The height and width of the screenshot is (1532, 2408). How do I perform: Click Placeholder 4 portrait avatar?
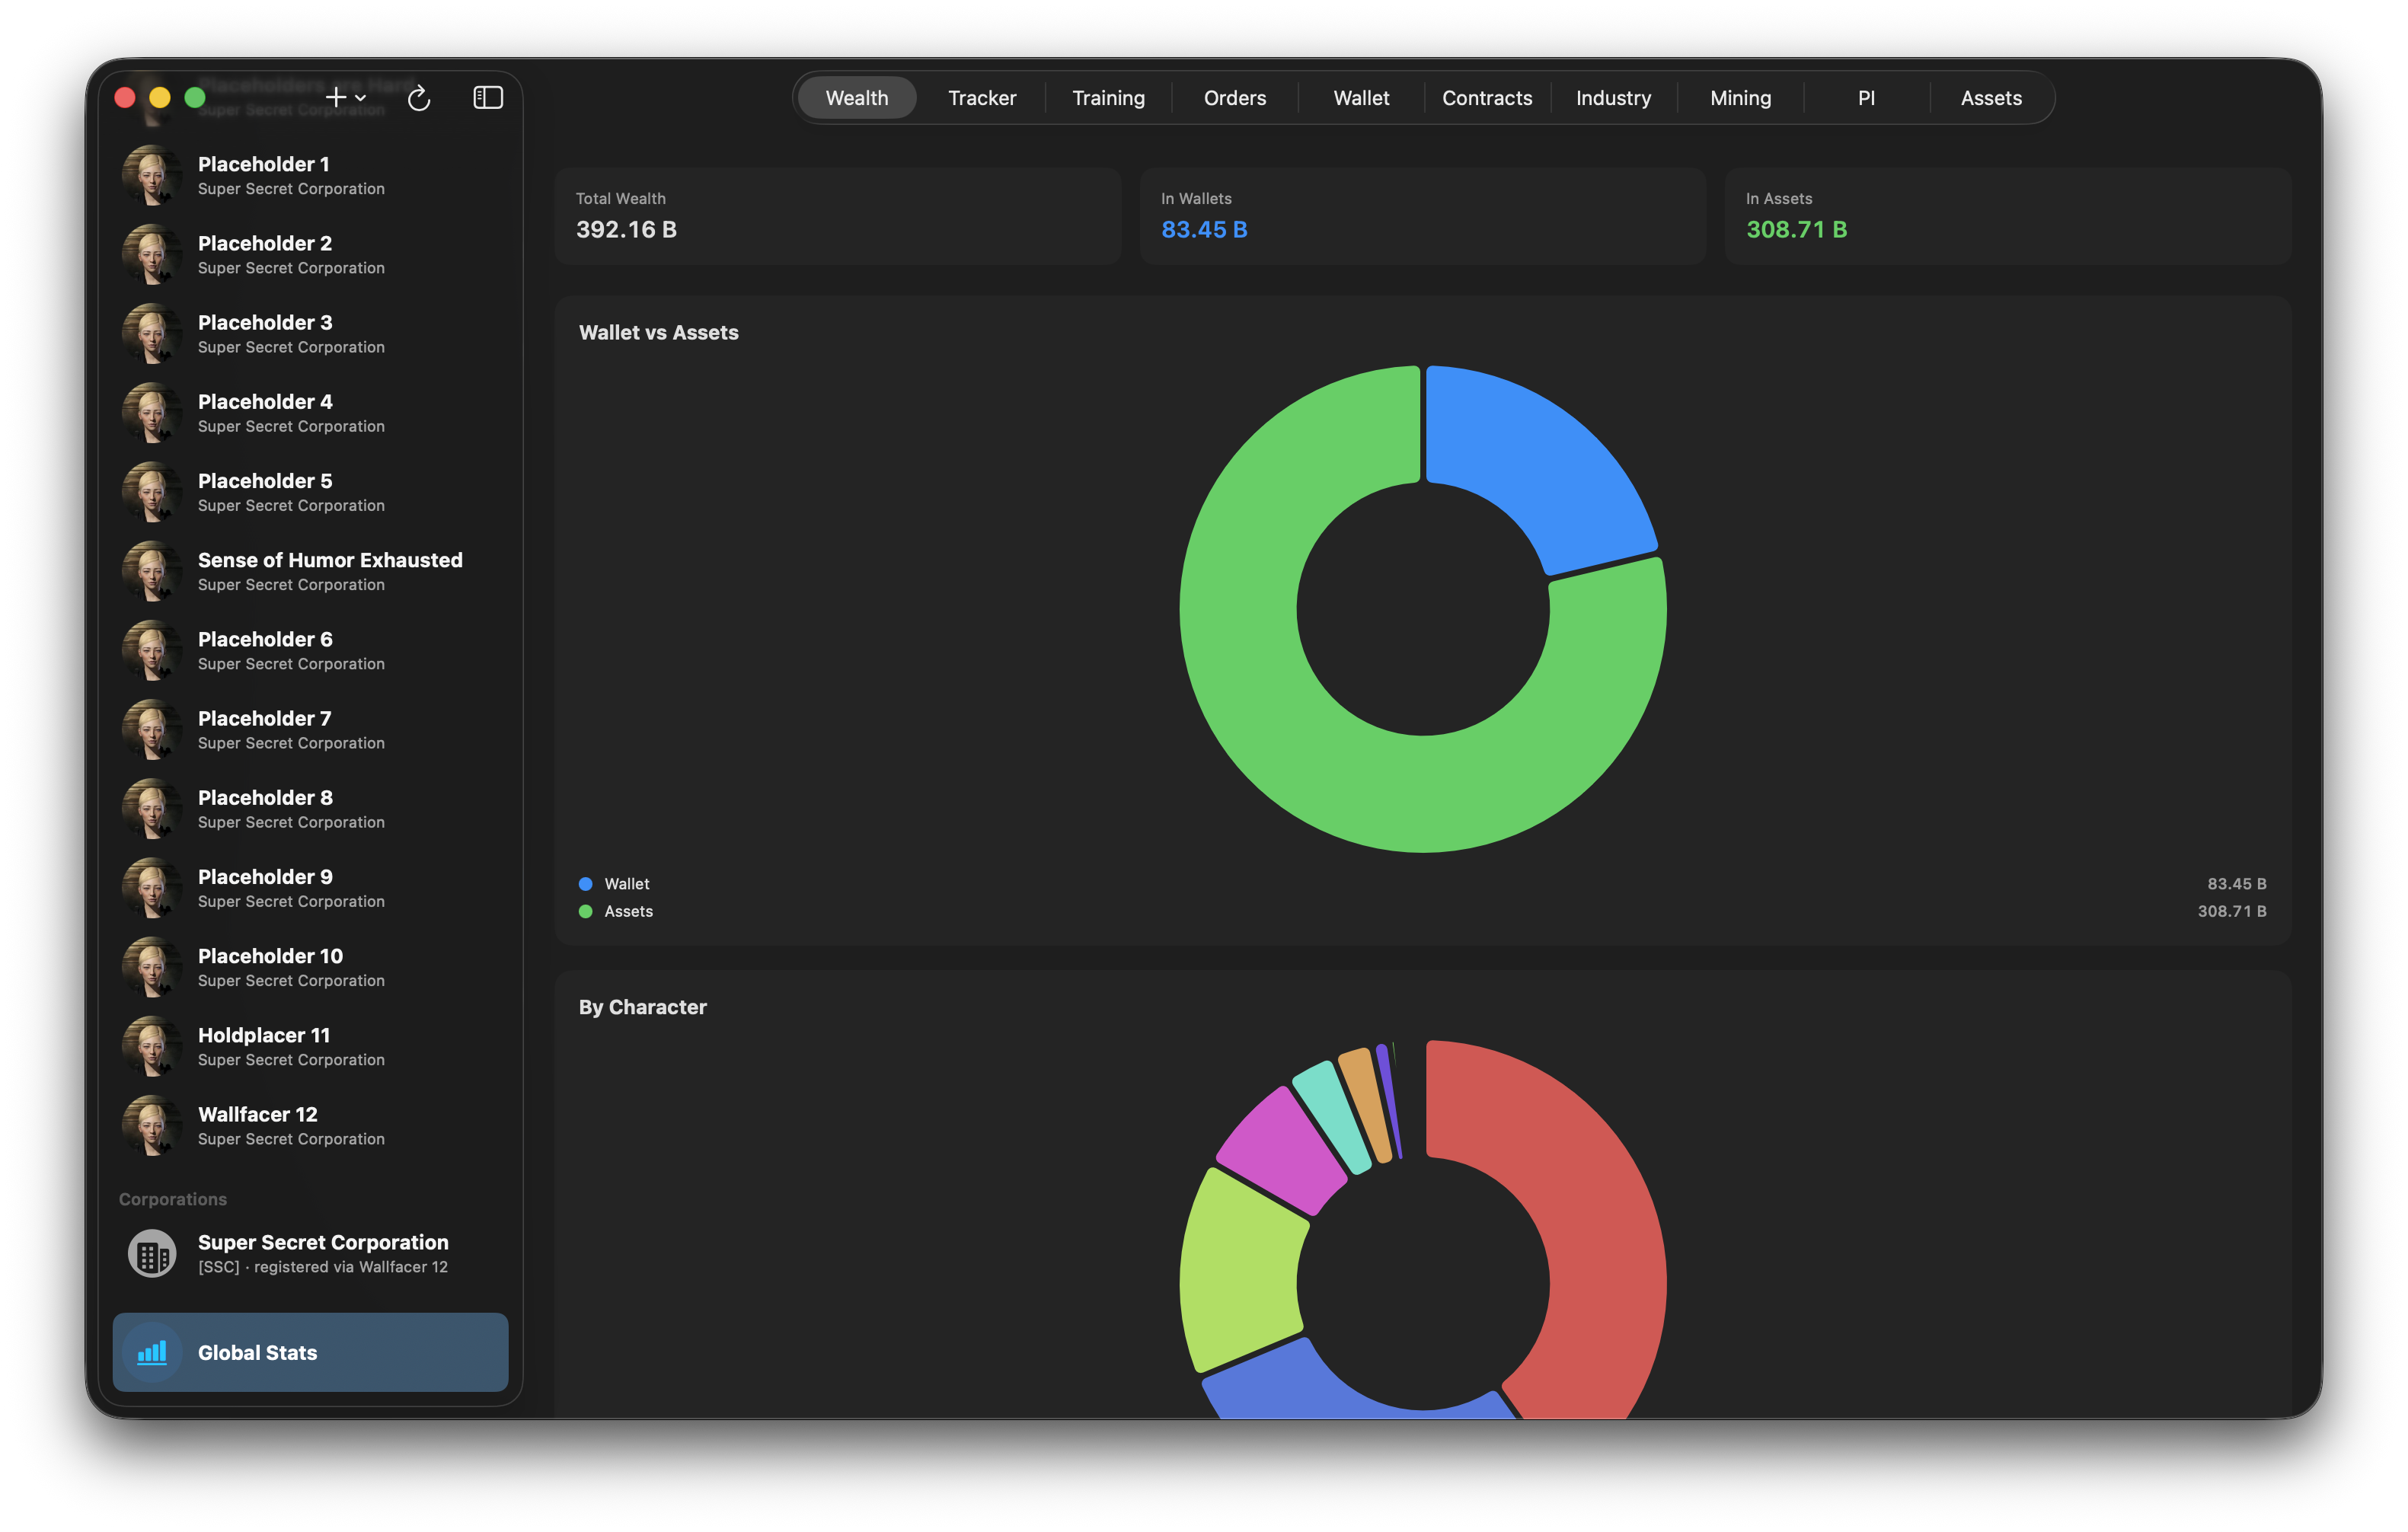152,412
